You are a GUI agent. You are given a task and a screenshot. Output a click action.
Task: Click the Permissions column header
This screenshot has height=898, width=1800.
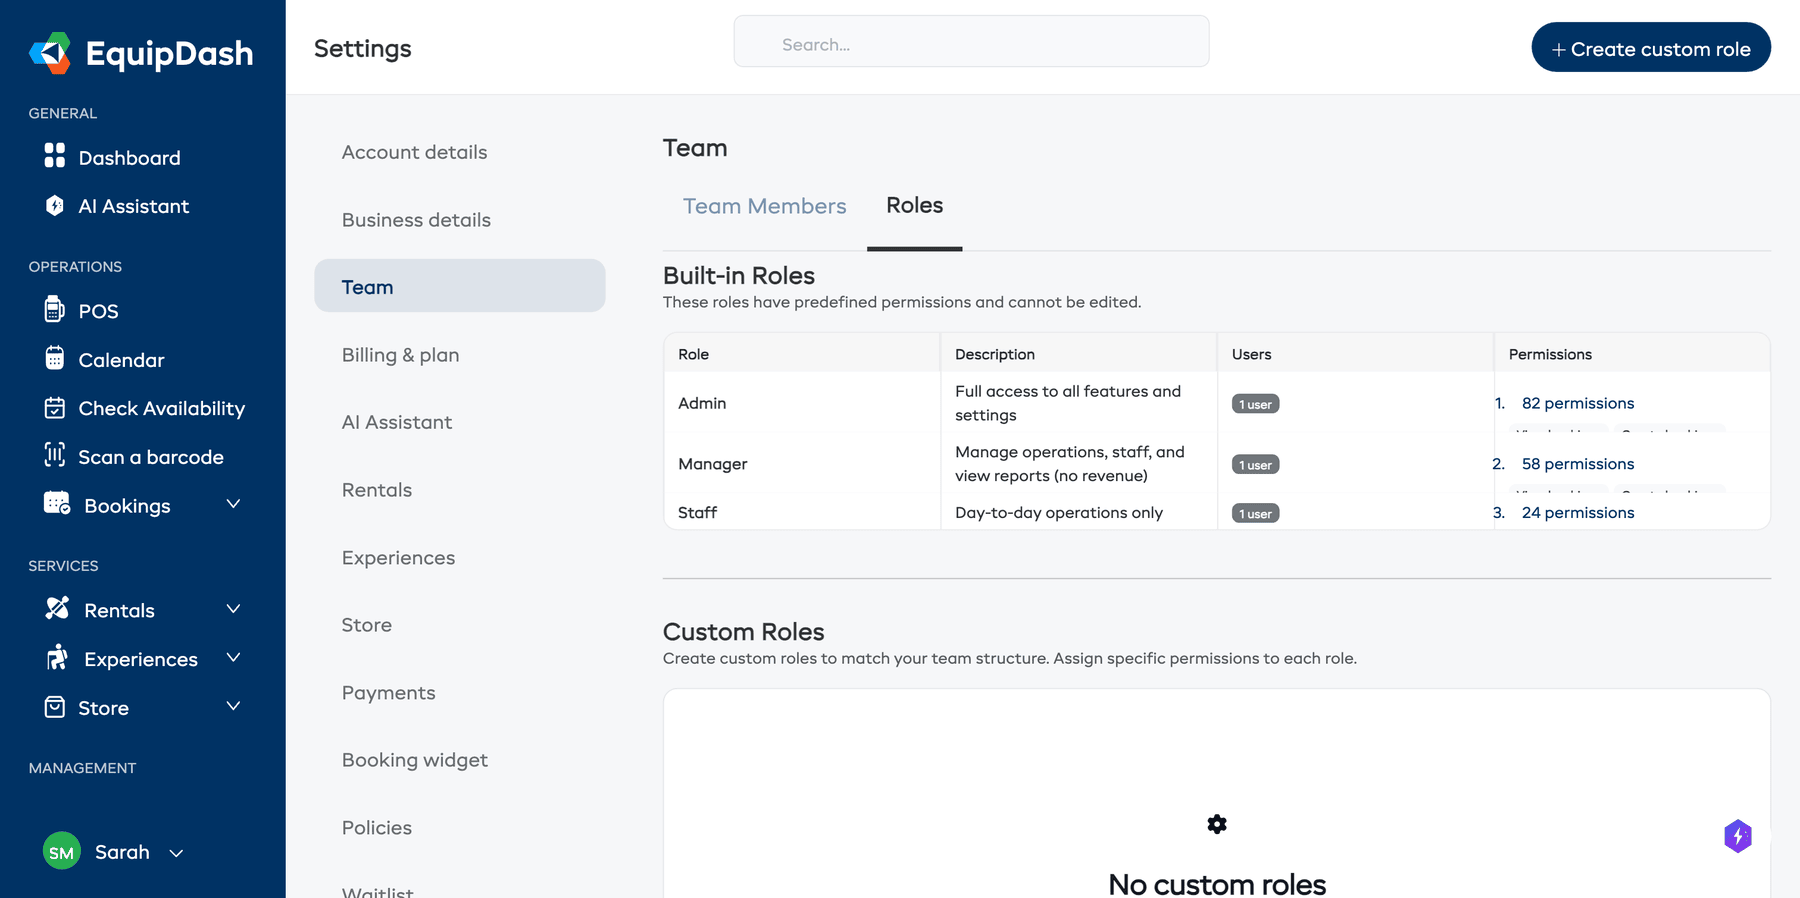[1550, 354]
